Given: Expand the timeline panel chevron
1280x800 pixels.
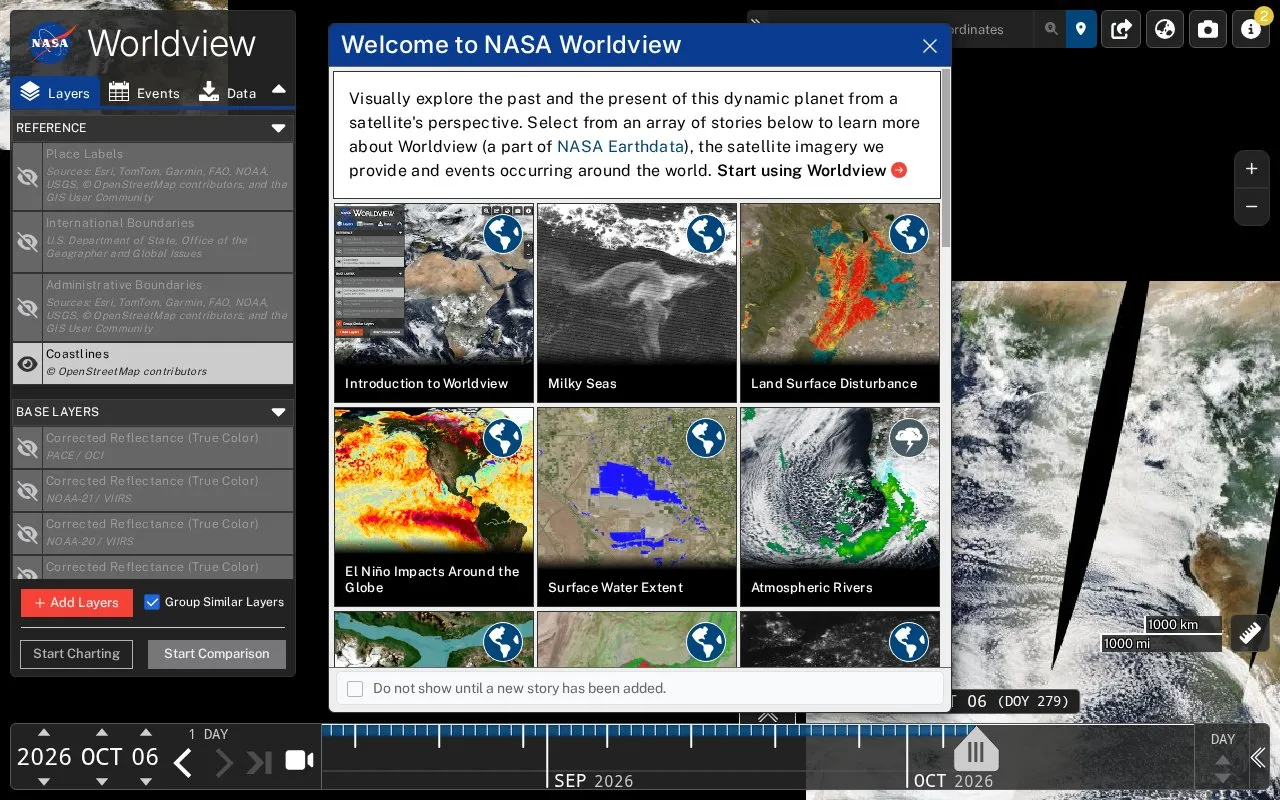Looking at the screenshot, I should pos(767,716).
